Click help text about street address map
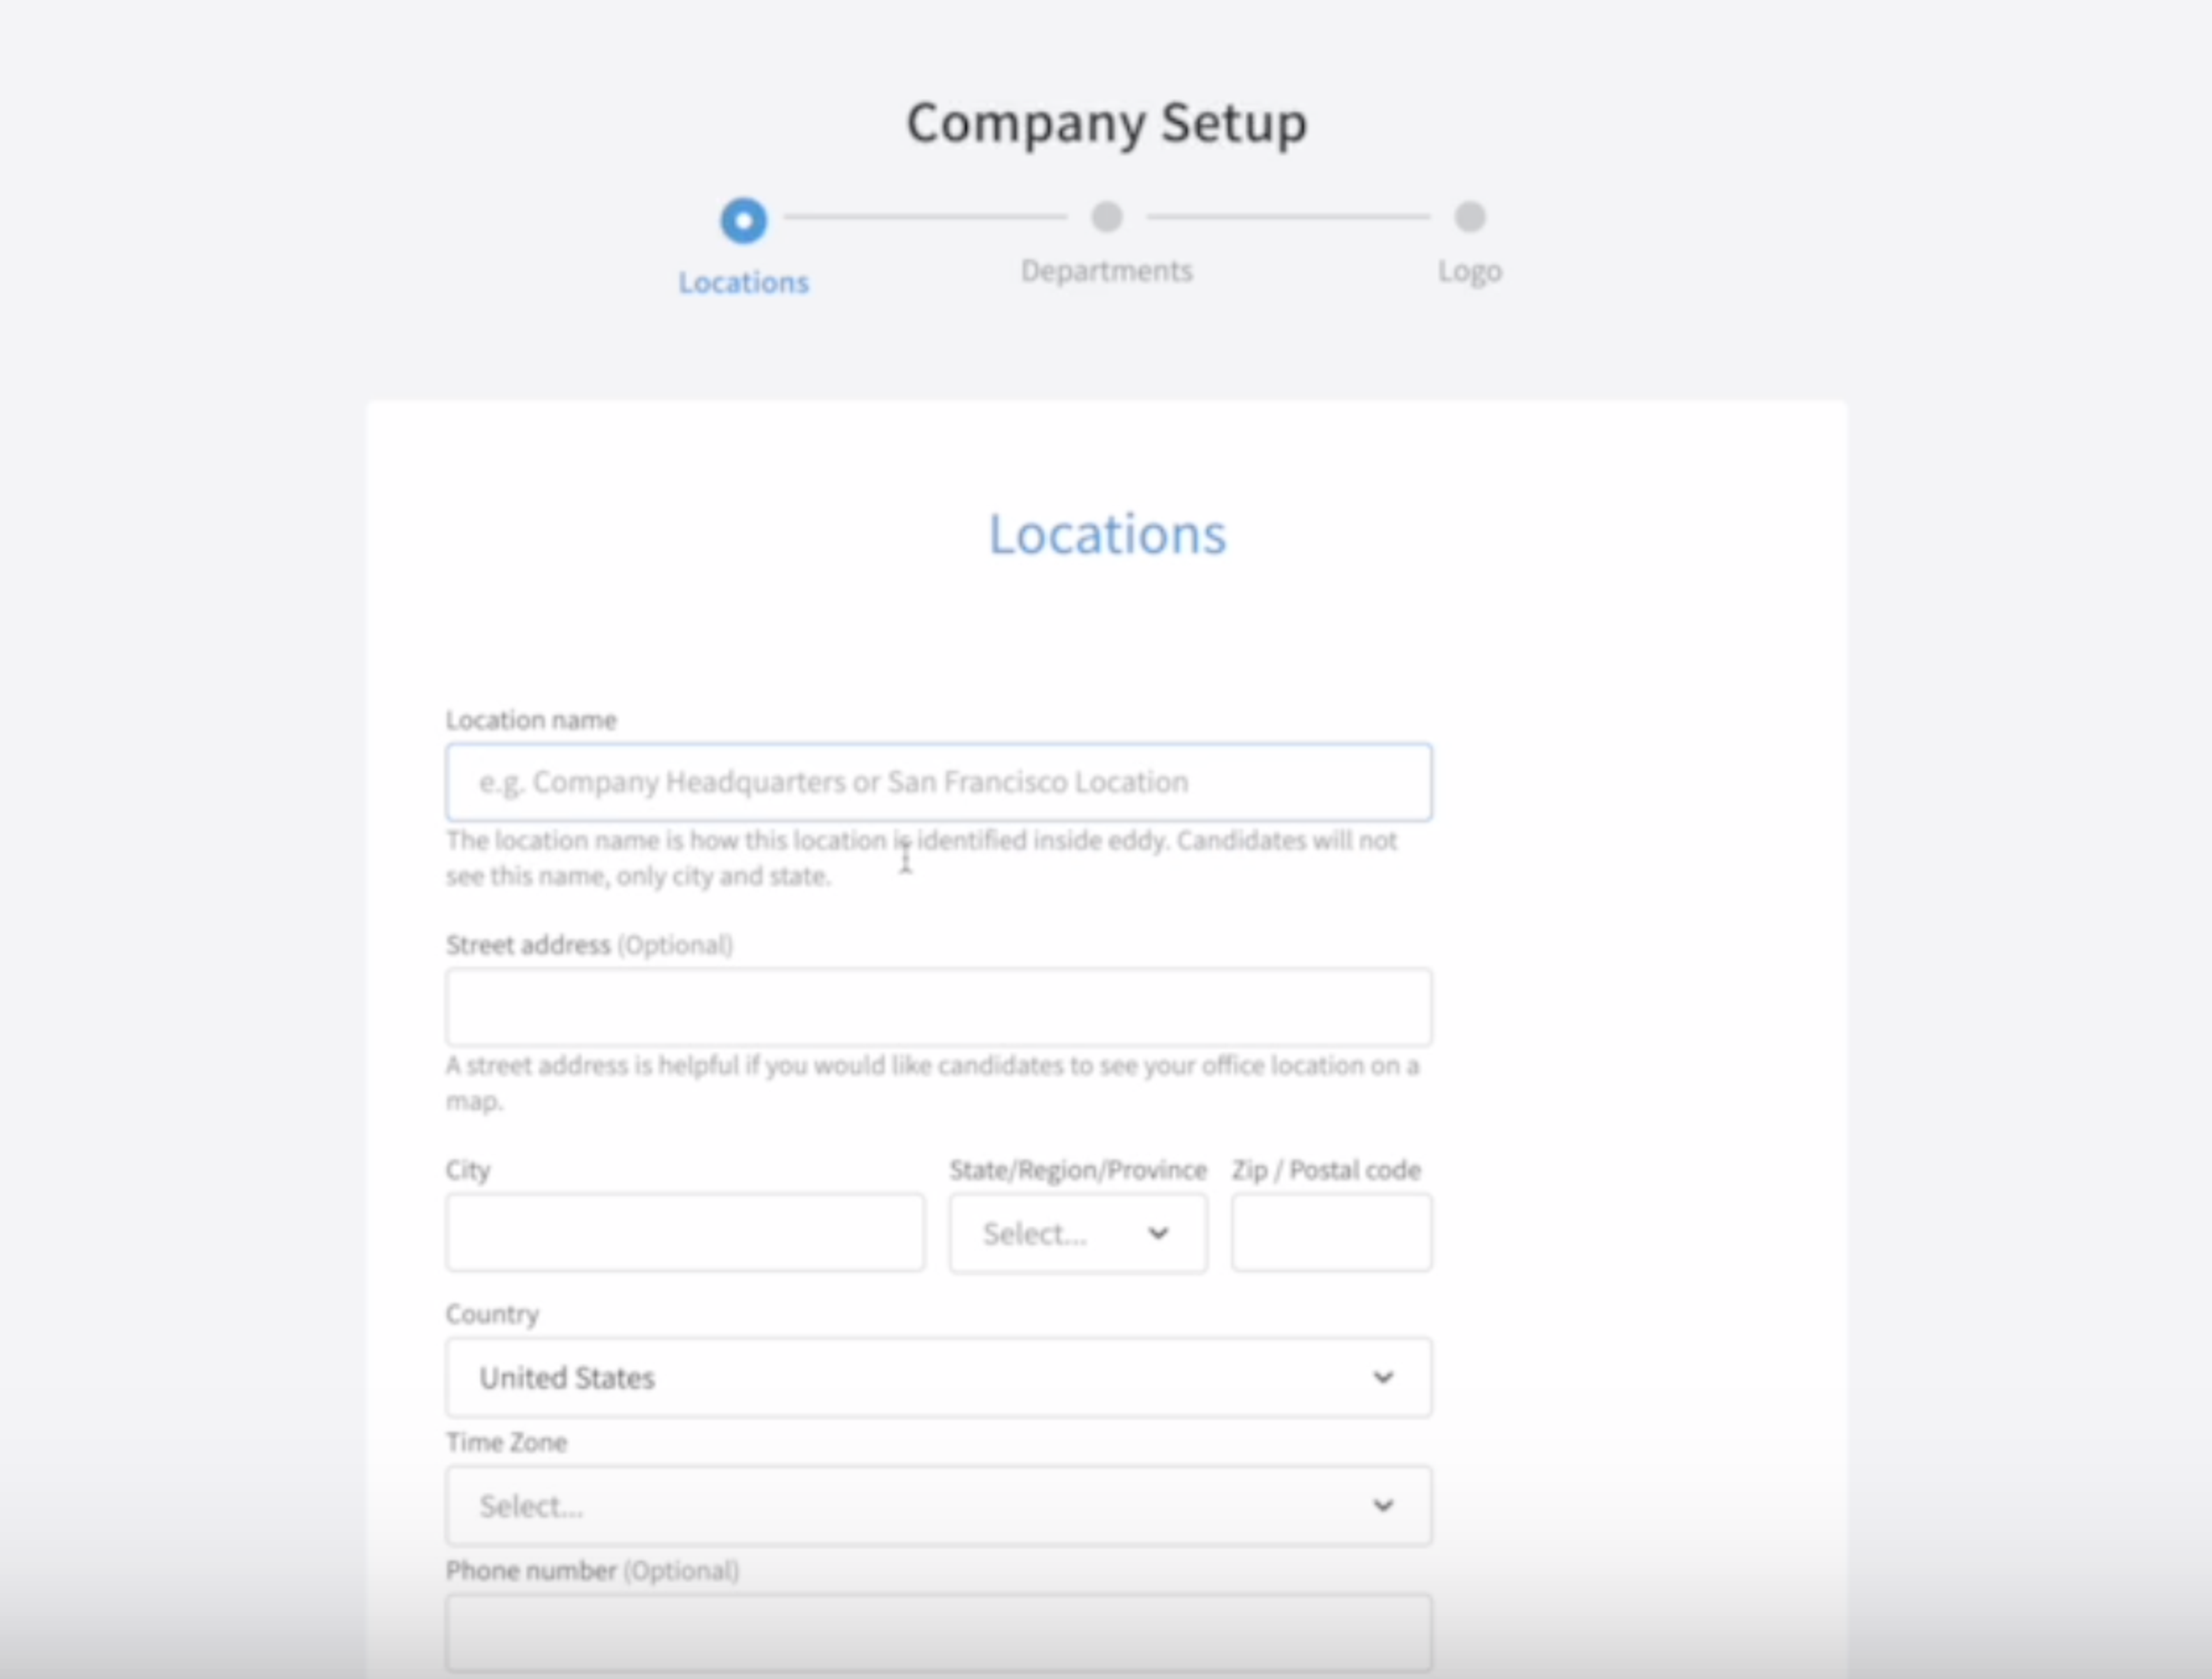Viewport: 2212px width, 1679px height. point(932,1083)
